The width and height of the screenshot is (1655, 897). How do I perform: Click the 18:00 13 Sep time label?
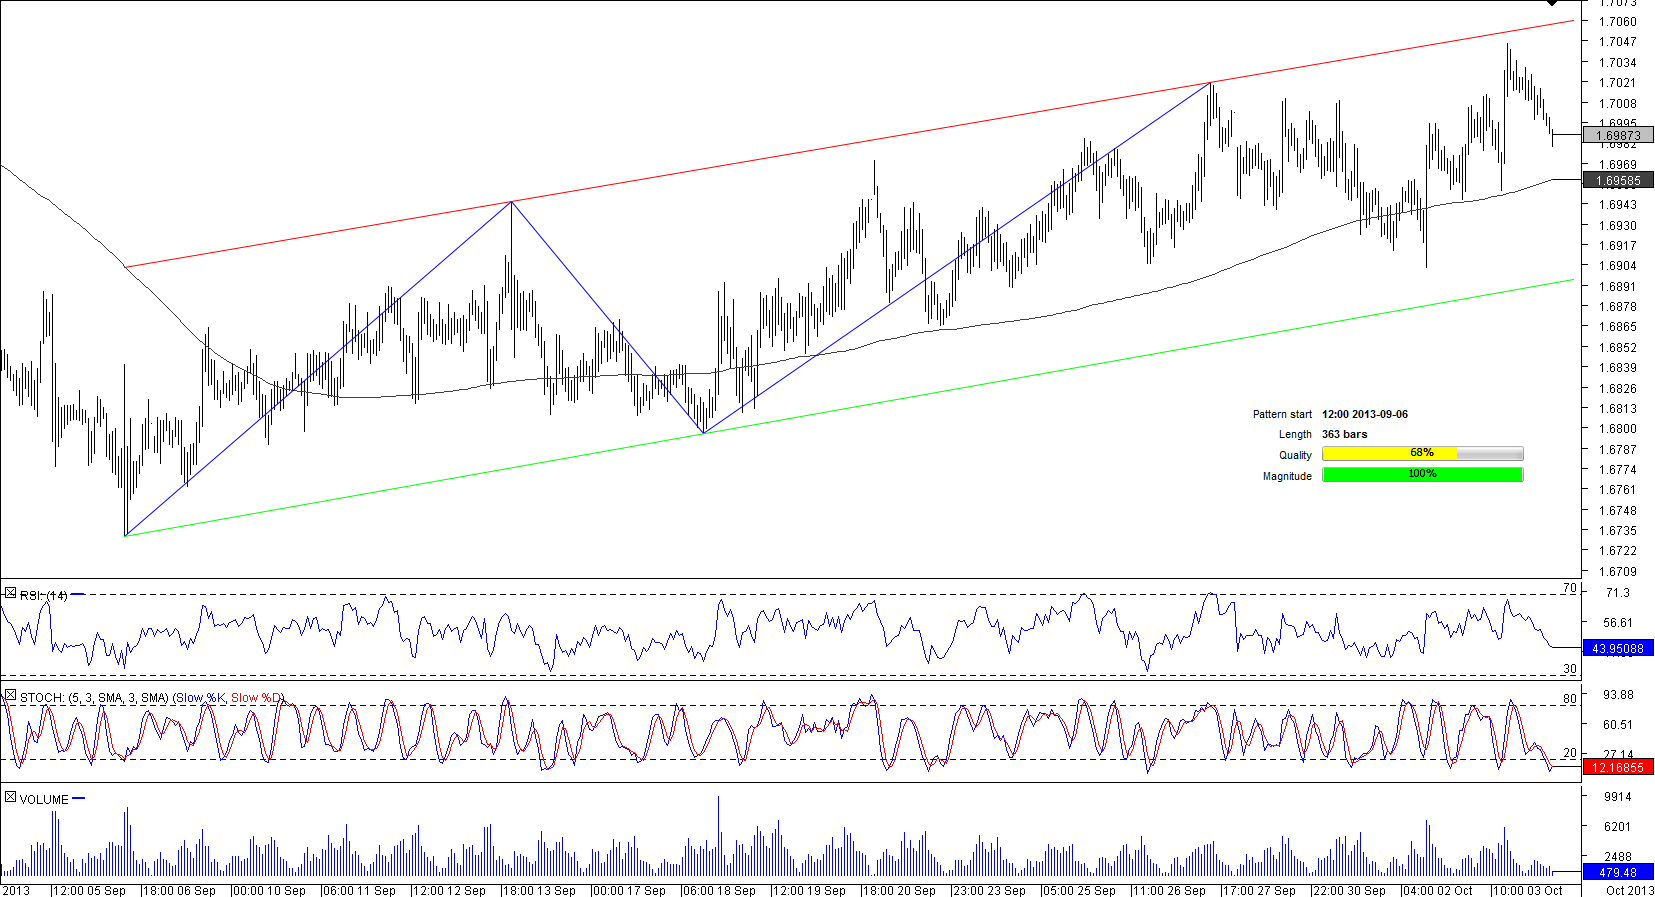pyautogui.click(x=539, y=891)
